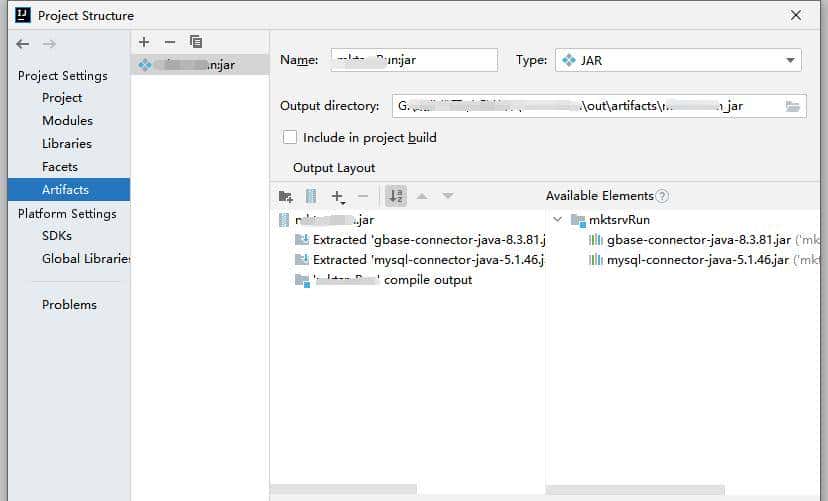Viewport: 828px width, 501px height.
Task: Remove element from output layout
Action: tap(363, 196)
